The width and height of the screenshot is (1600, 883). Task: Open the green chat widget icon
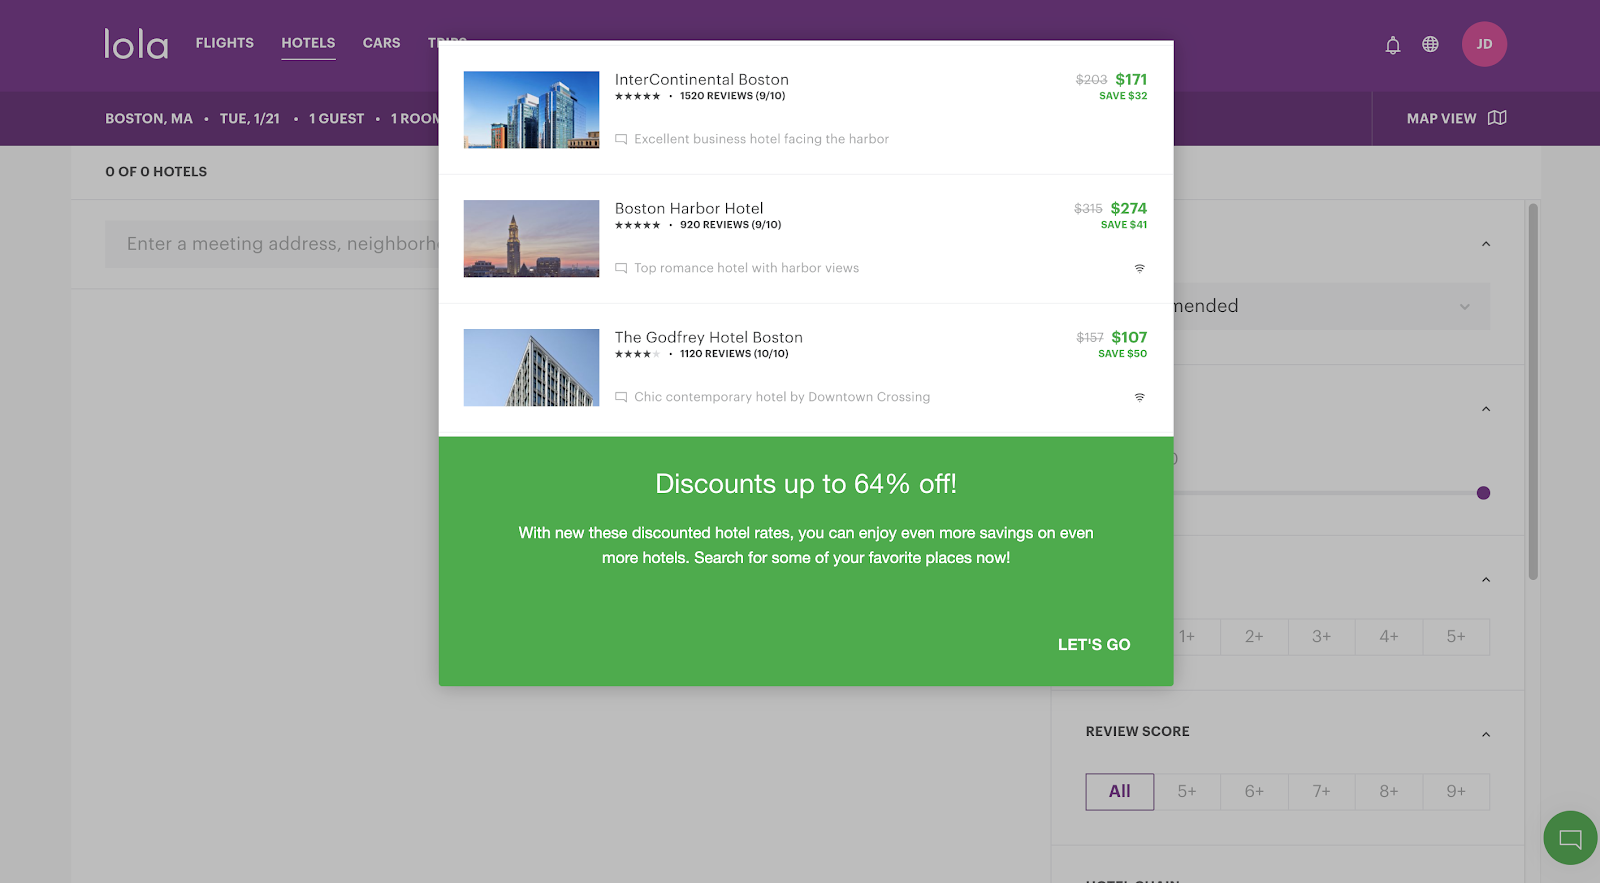coord(1570,838)
